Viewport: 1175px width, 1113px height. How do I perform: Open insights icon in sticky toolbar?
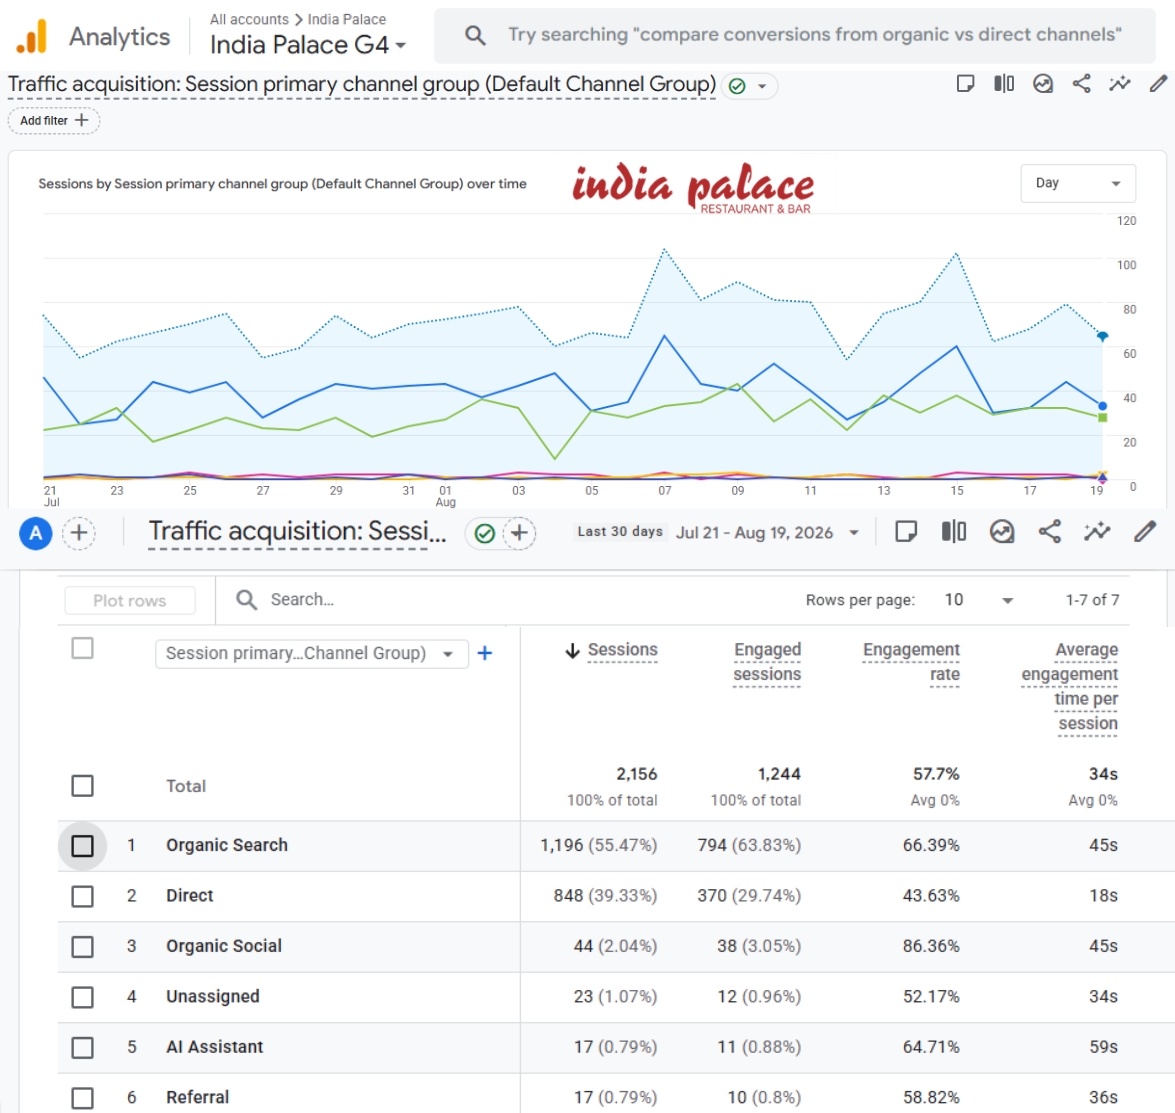coord(1002,532)
